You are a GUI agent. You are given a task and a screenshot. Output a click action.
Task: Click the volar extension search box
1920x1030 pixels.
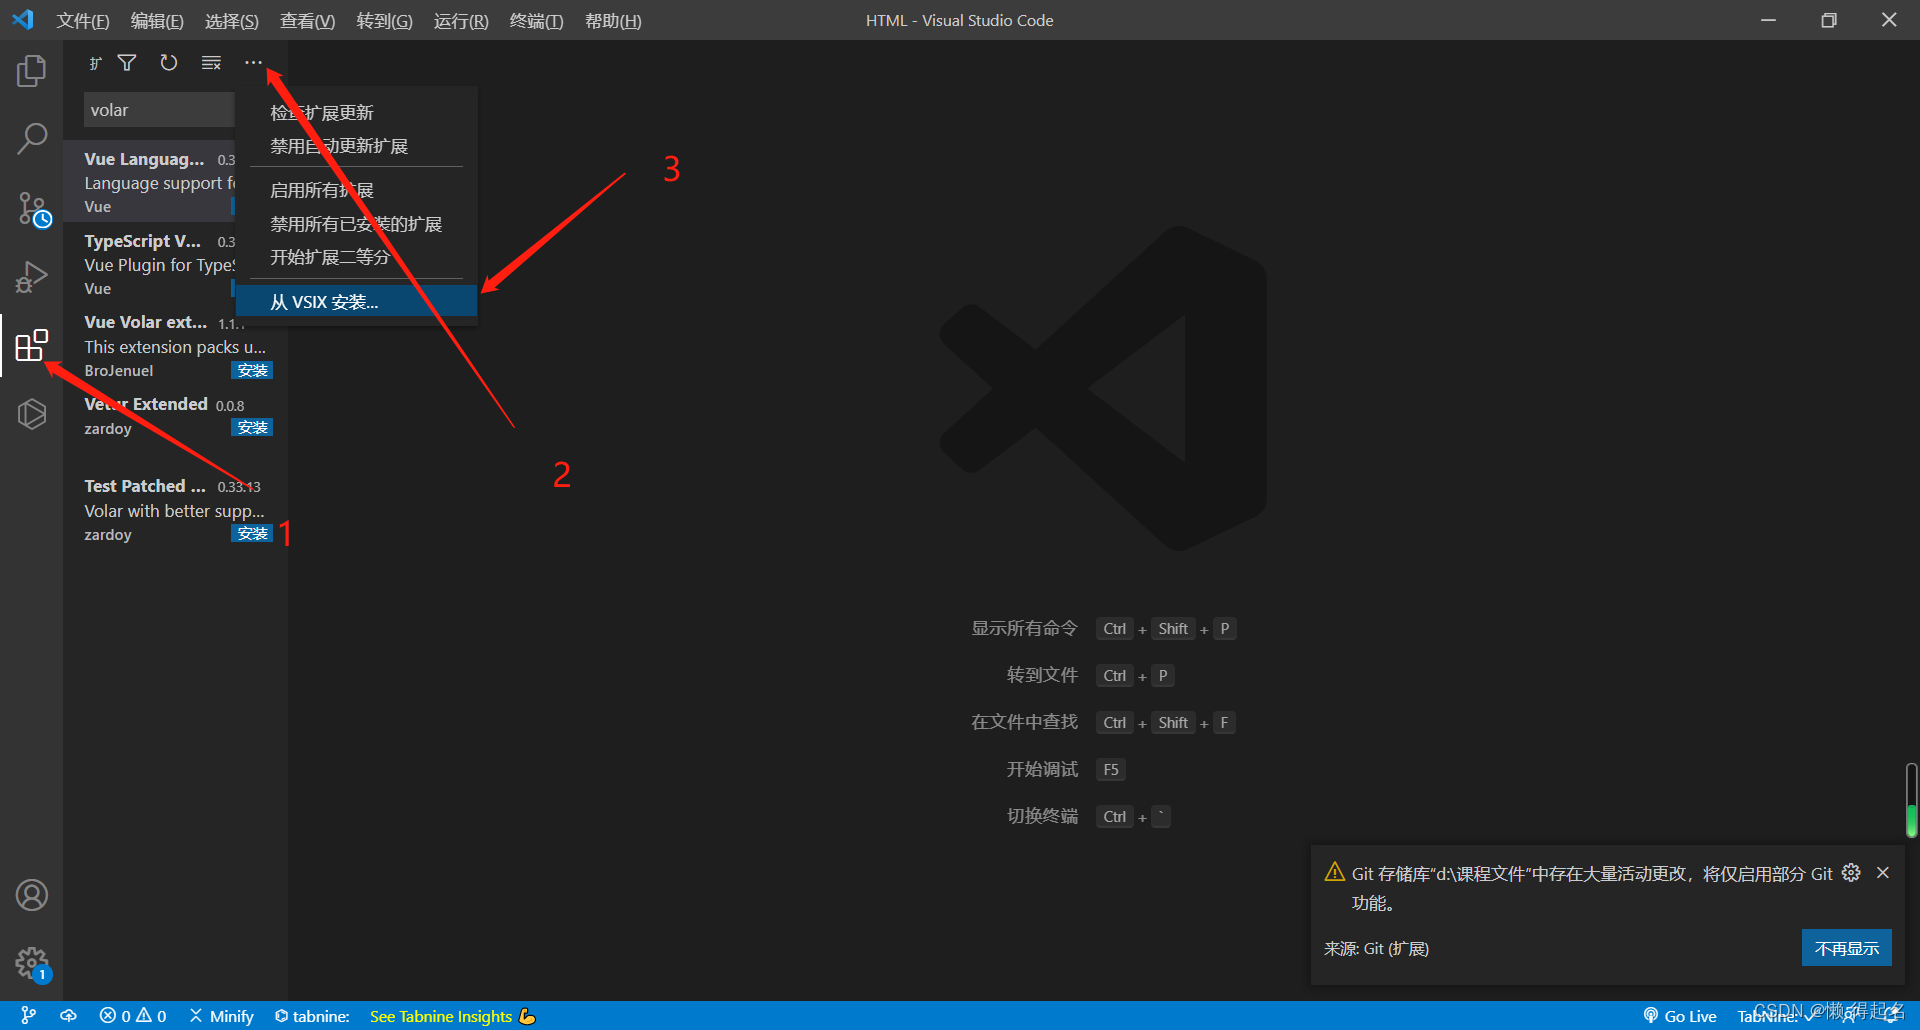pyautogui.click(x=159, y=110)
